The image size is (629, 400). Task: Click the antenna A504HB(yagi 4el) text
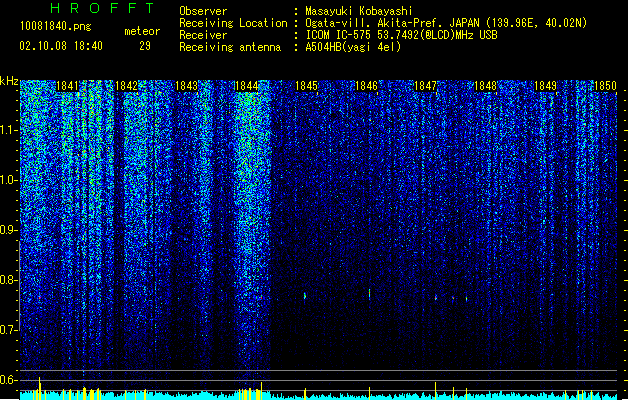(353, 47)
